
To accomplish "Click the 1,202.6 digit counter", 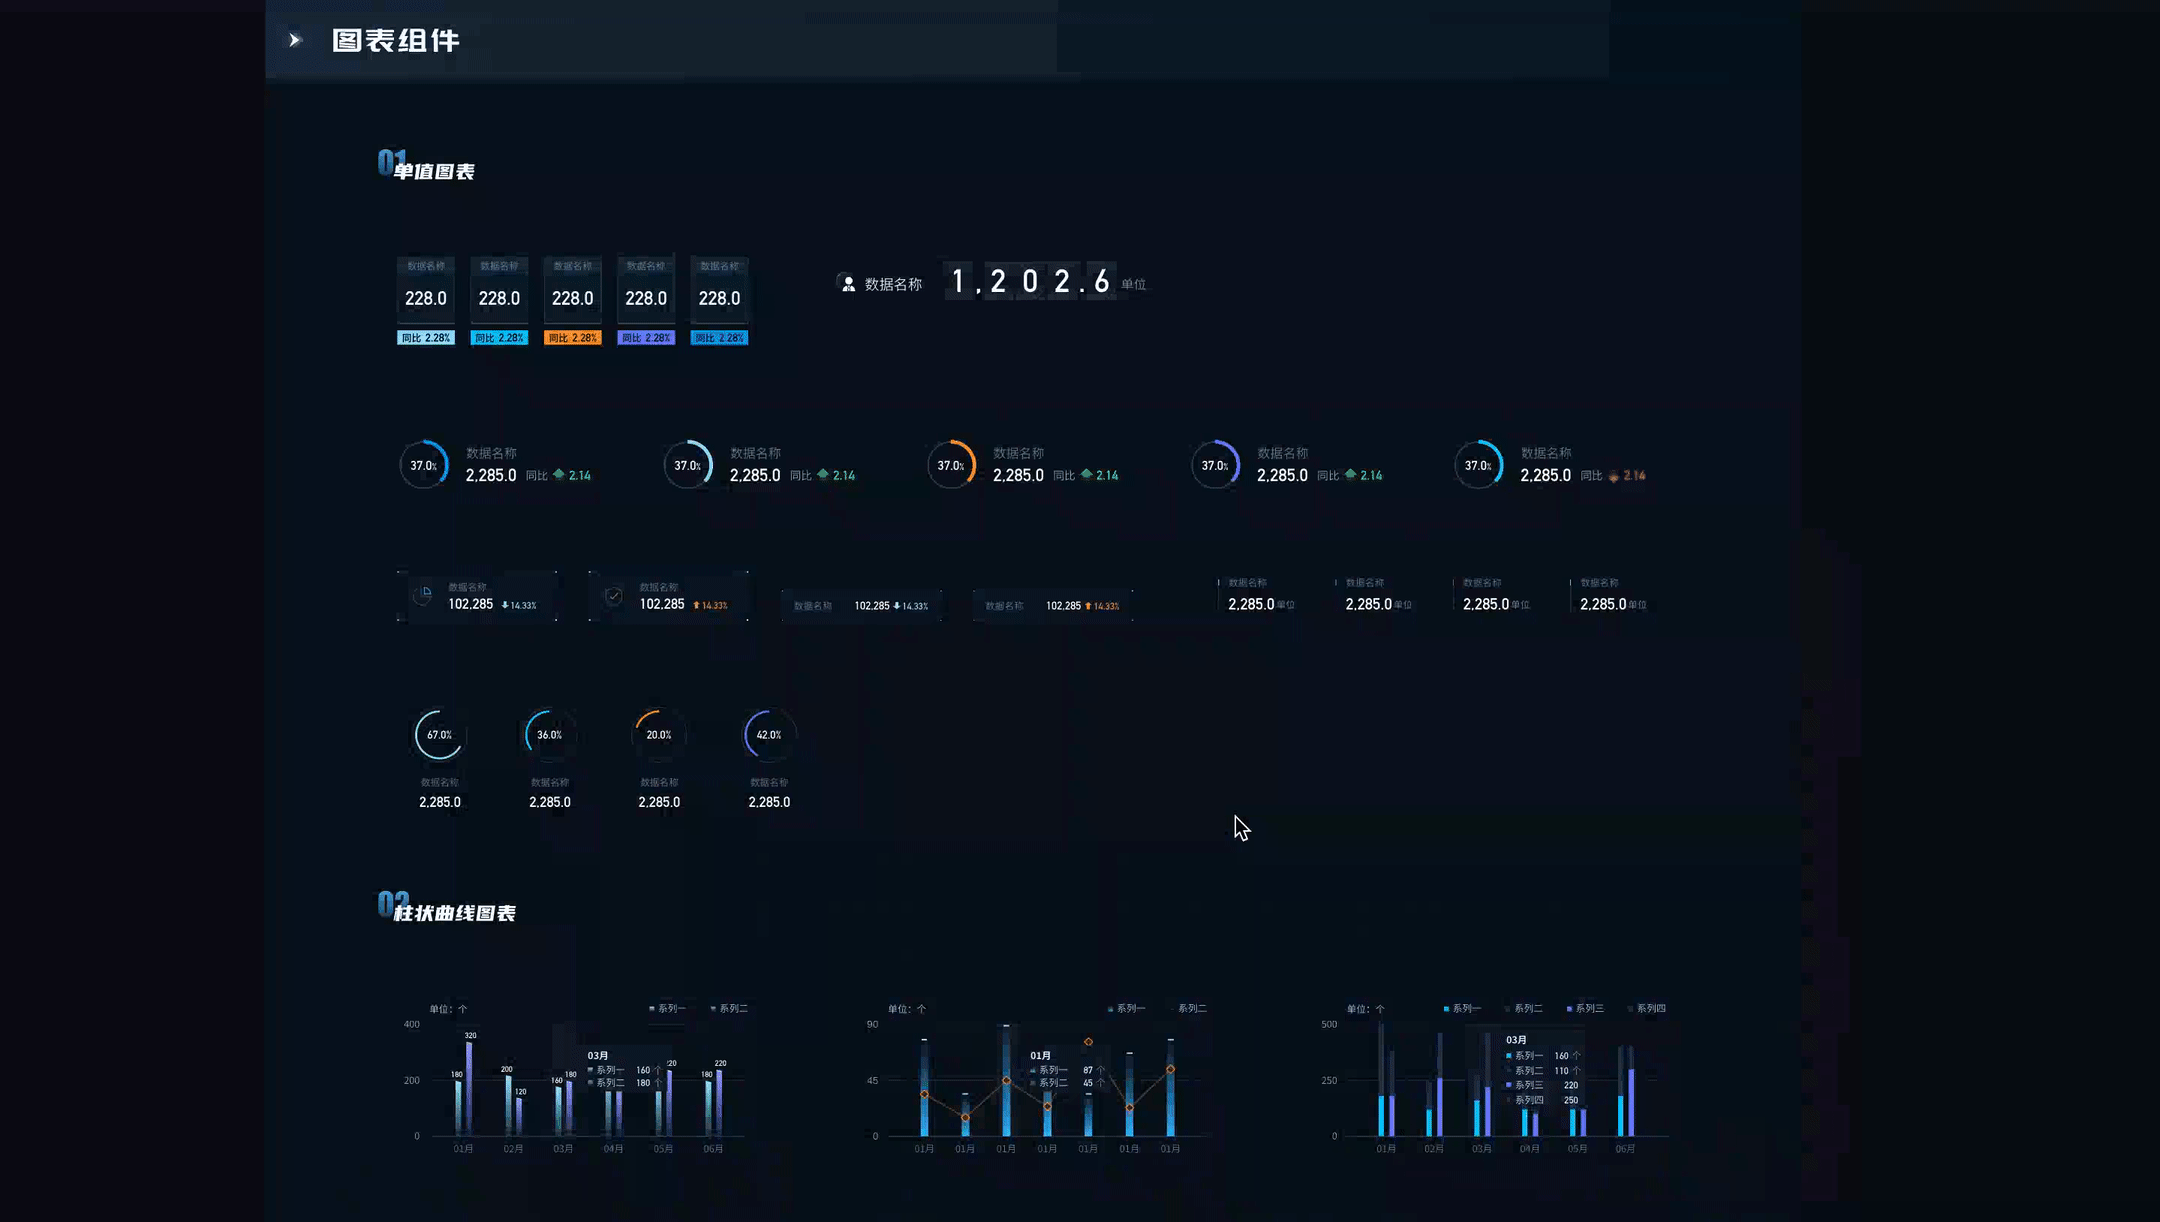I will (x=1029, y=282).
